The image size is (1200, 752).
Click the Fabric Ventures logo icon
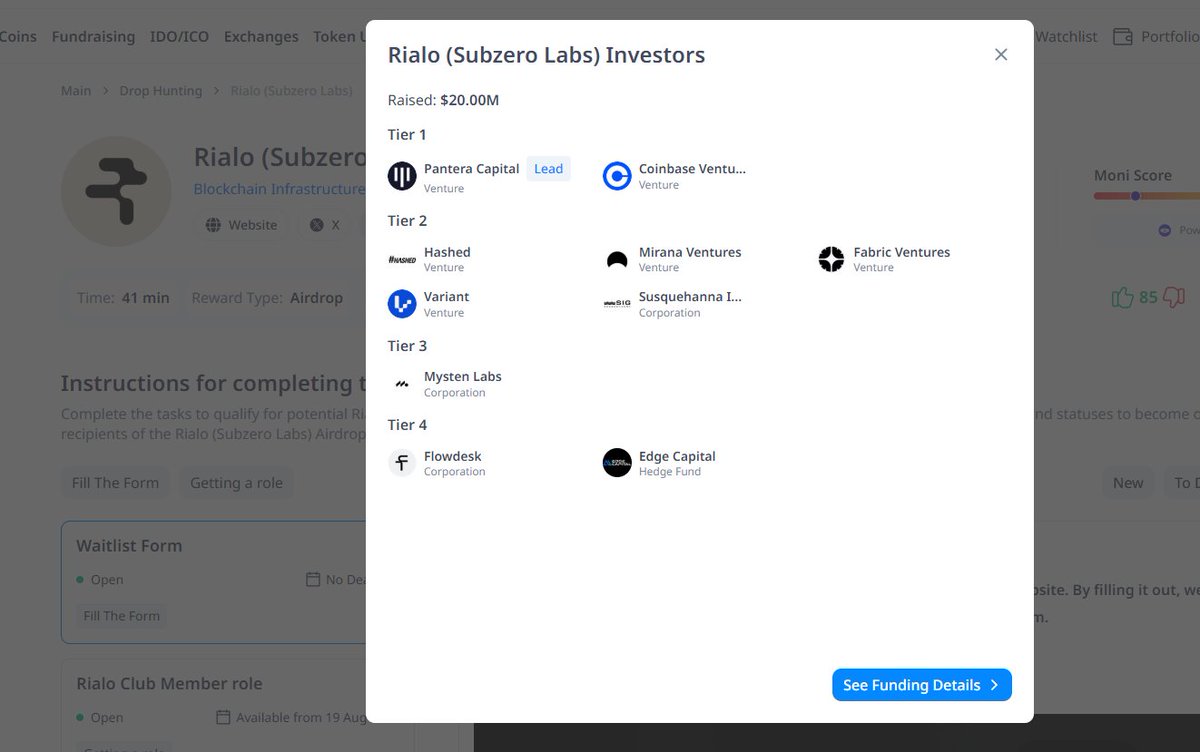[x=831, y=260]
